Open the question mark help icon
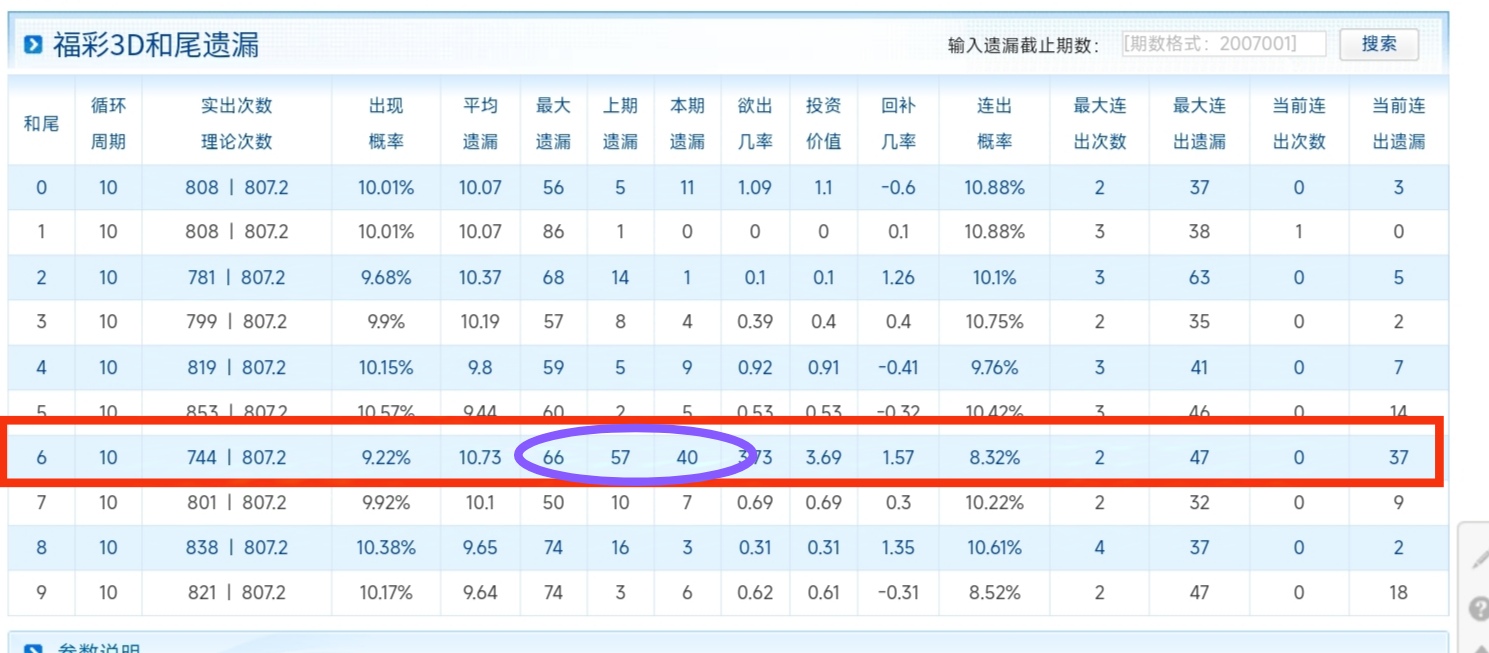 click(1479, 607)
